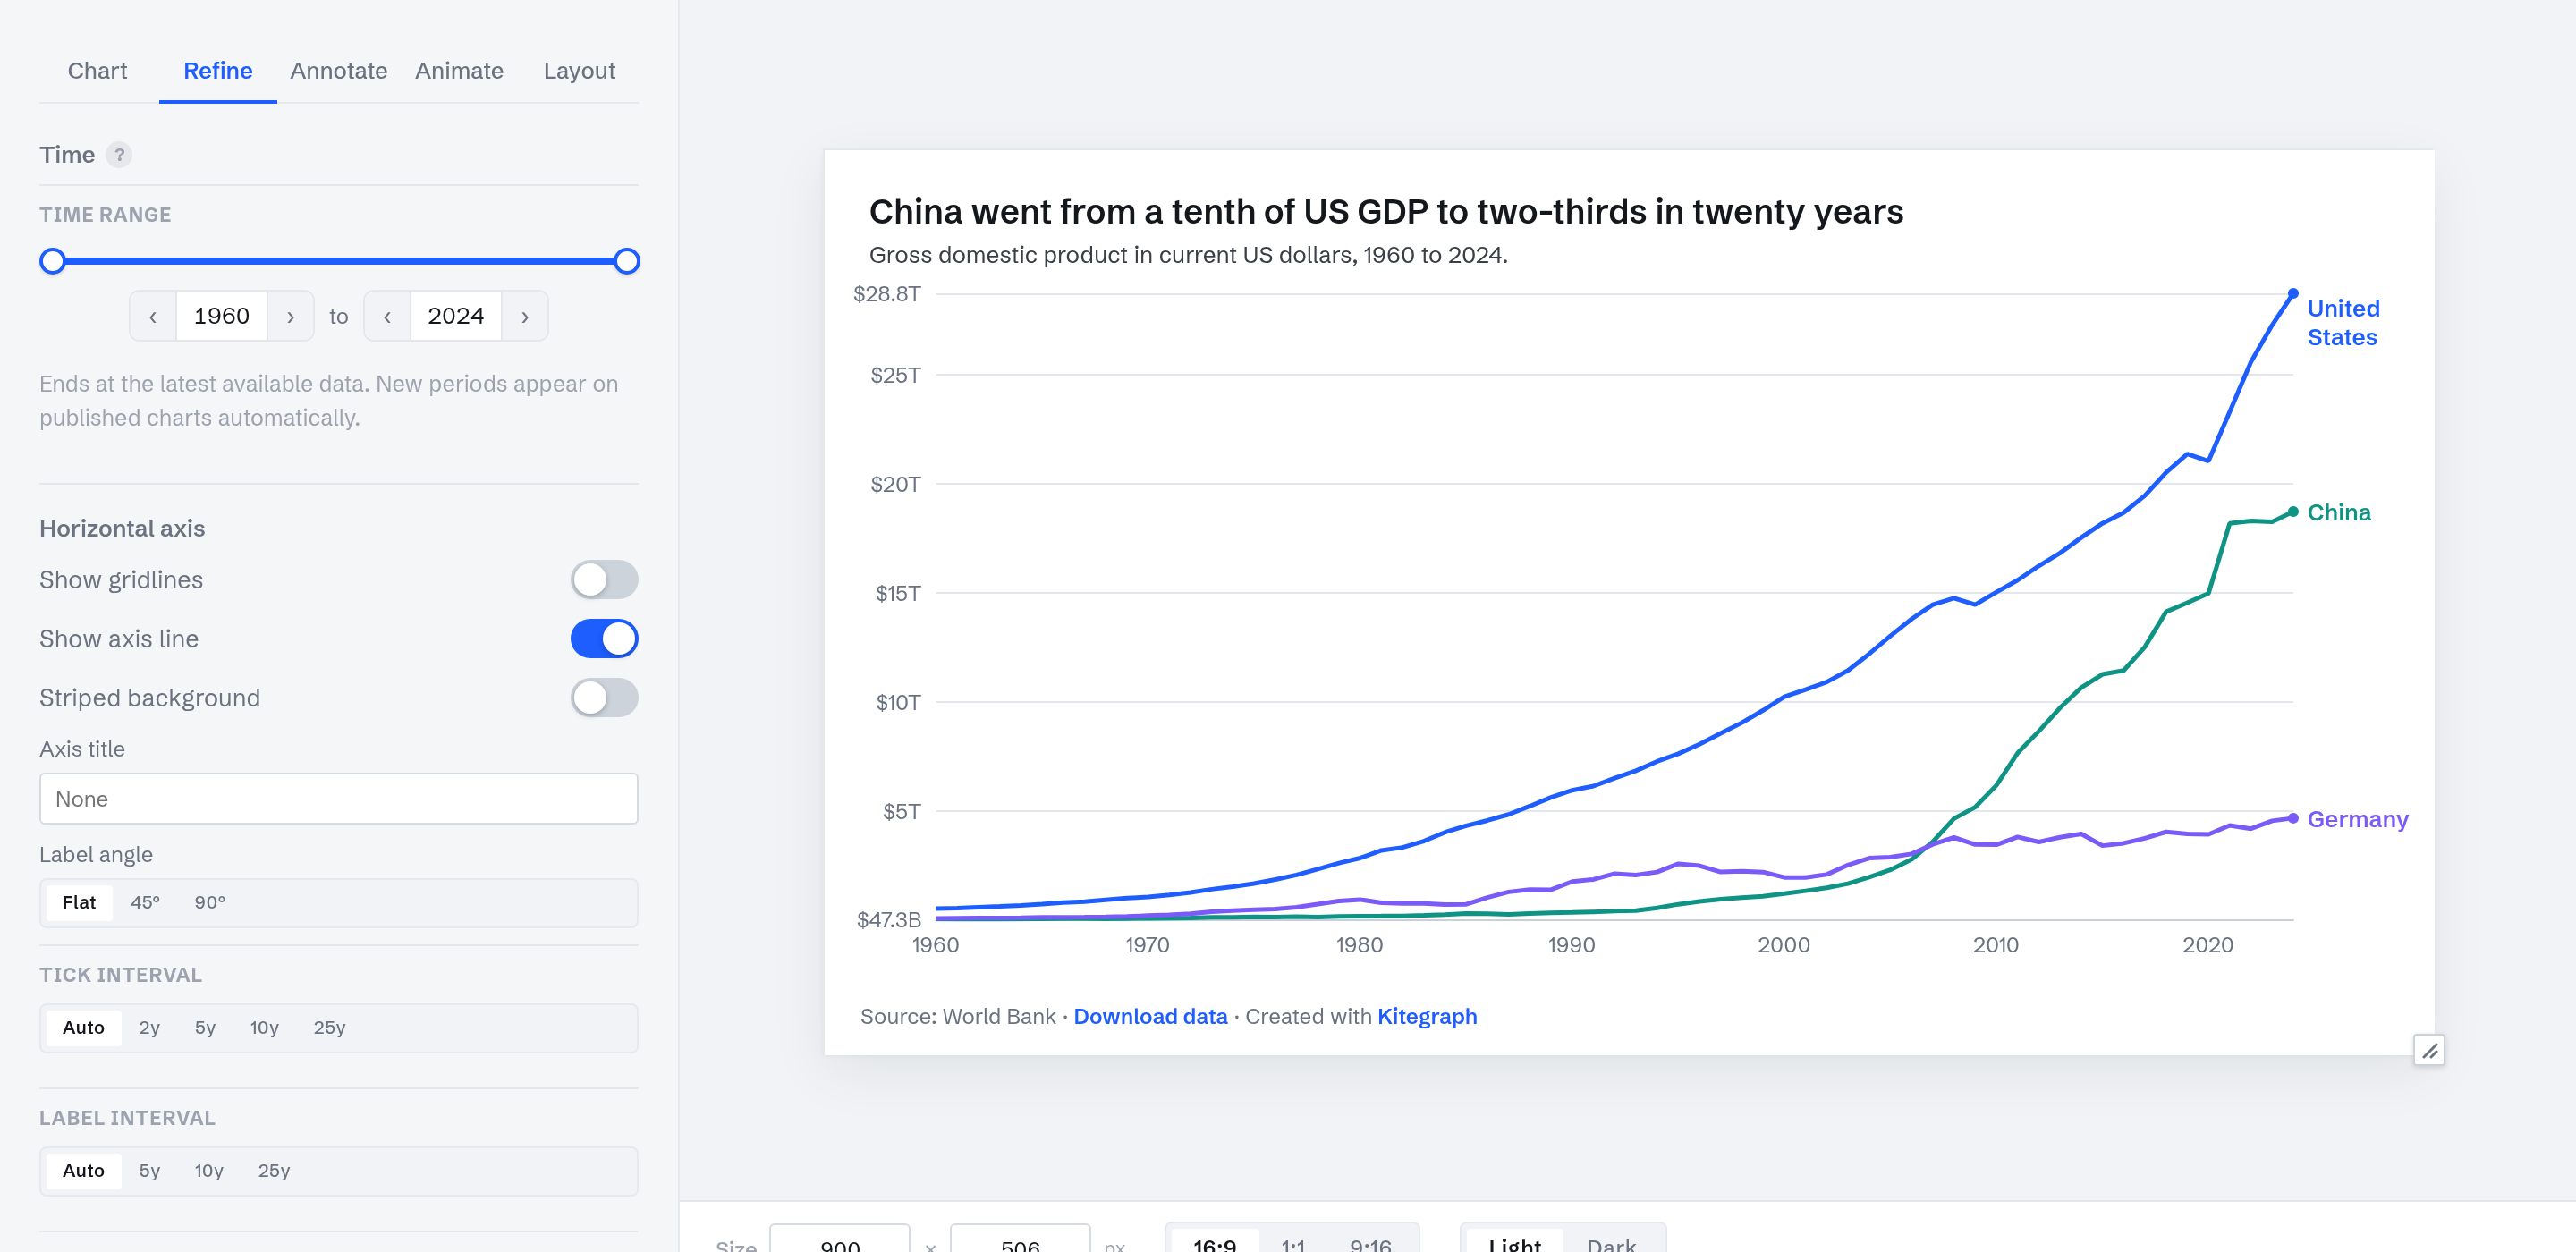Turn off the Show axis line toggle
2576x1252 pixels.
(x=604, y=639)
